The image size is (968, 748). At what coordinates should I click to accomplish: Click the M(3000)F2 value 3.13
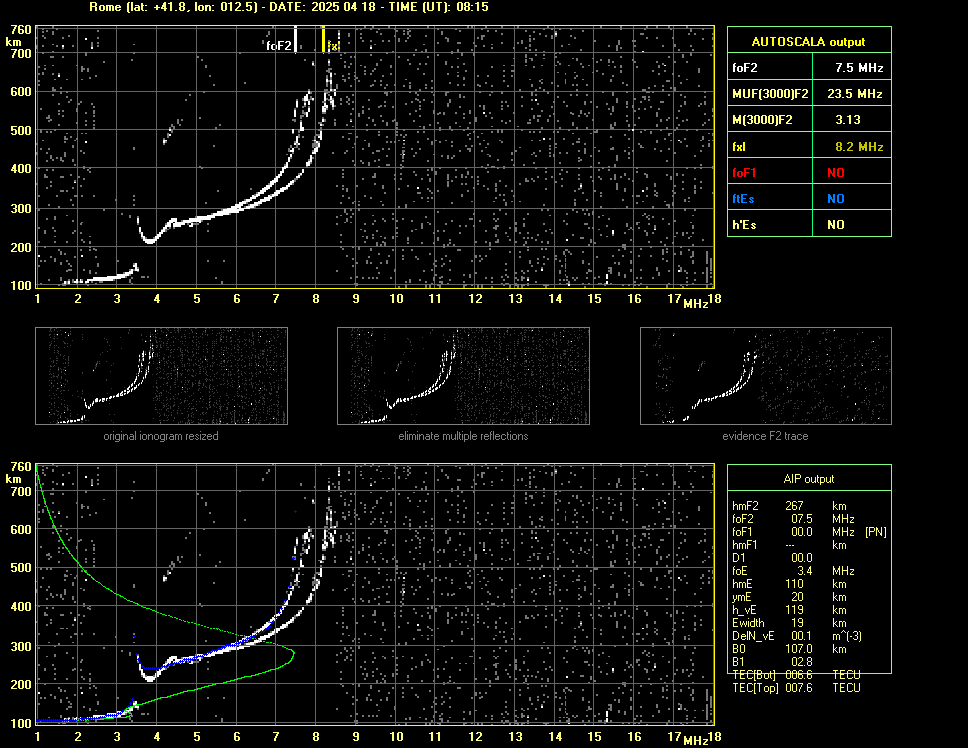(x=848, y=120)
